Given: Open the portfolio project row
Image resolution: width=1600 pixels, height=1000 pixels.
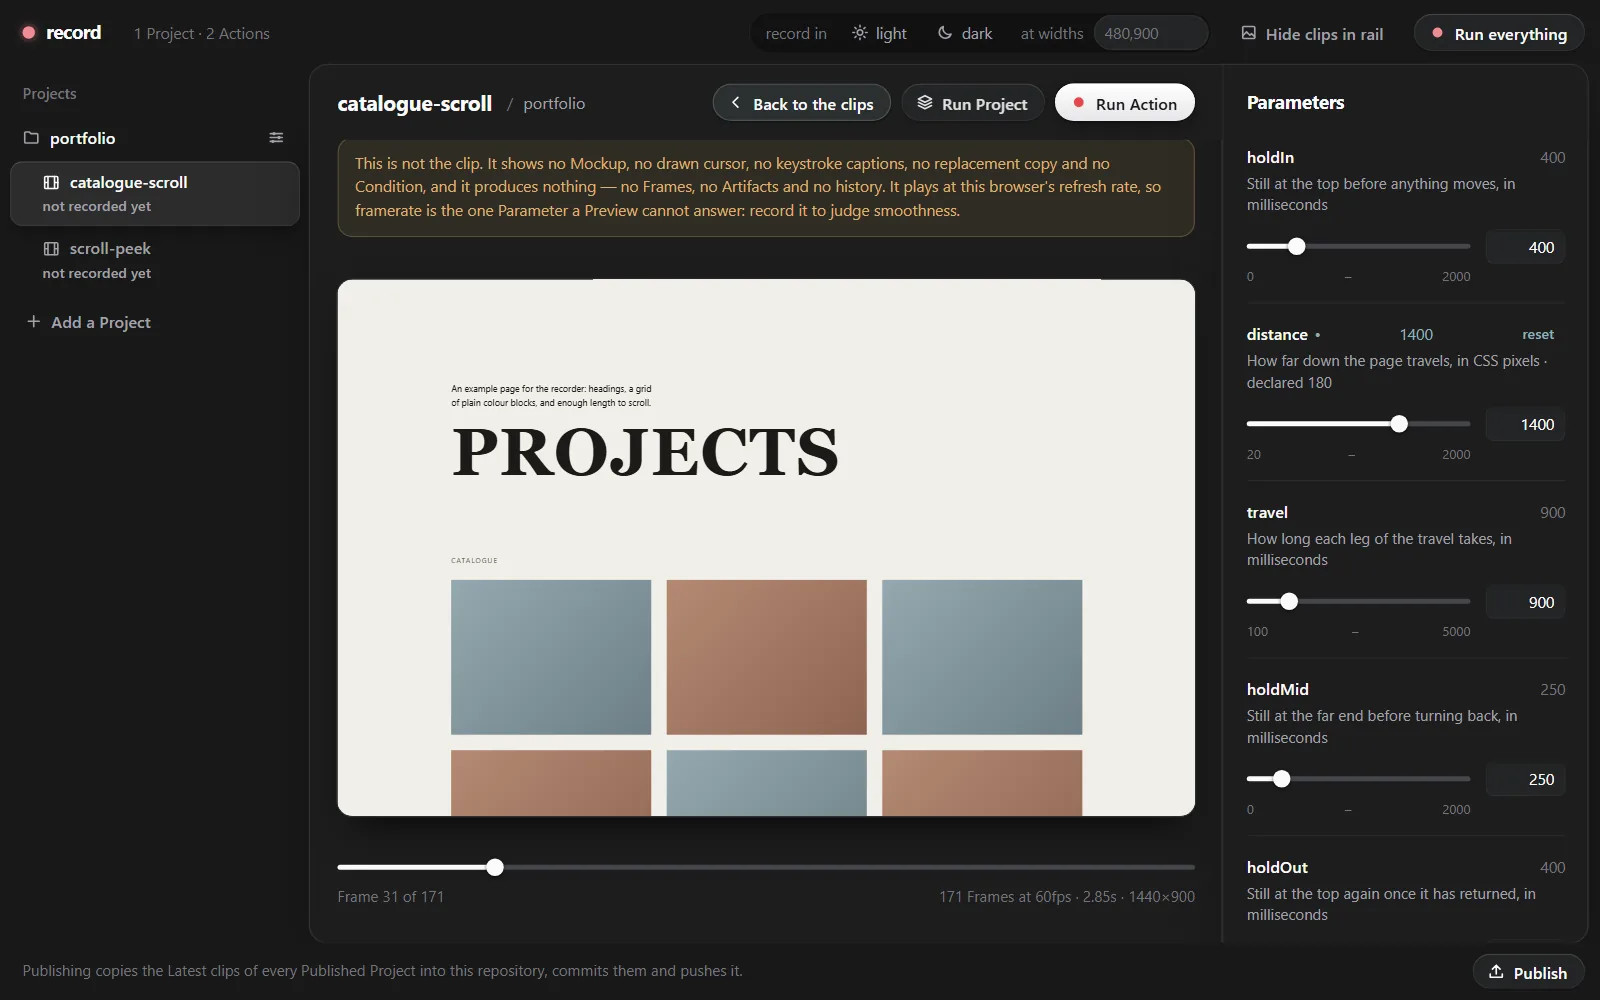Looking at the screenshot, I should pos(155,138).
